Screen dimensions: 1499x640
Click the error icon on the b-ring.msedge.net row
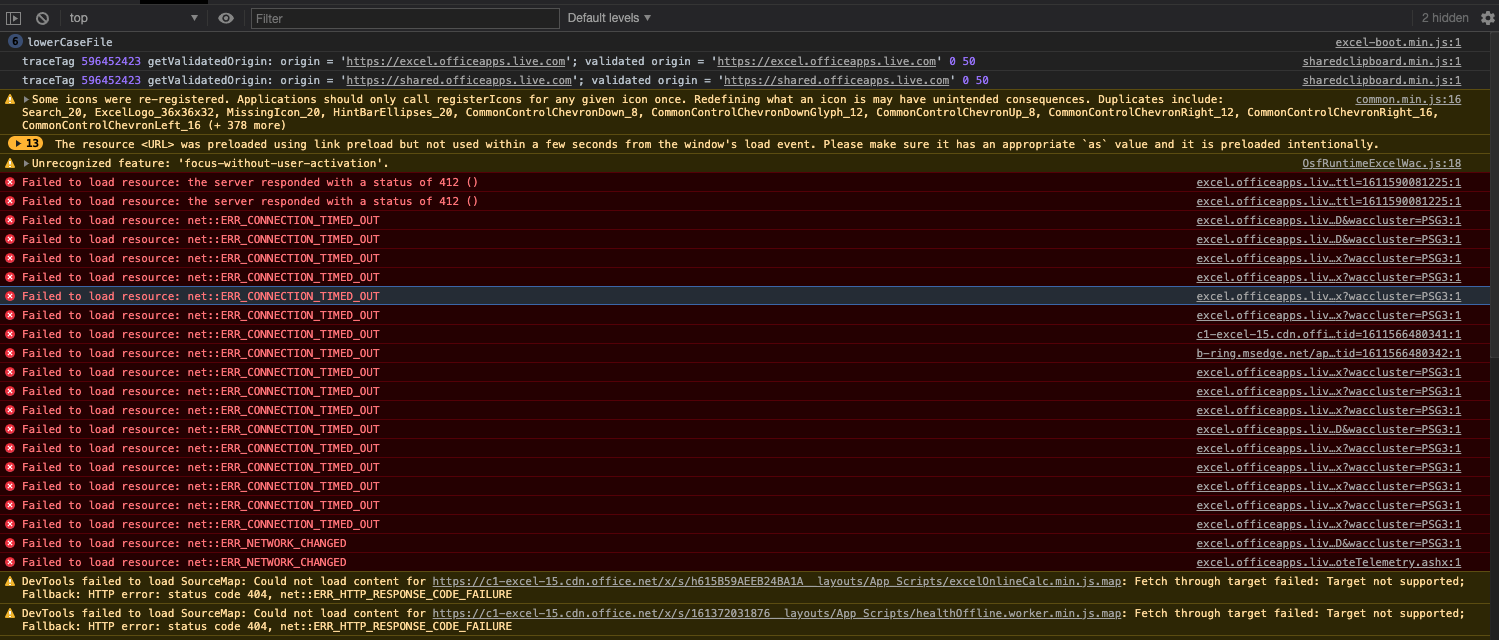tap(10, 353)
